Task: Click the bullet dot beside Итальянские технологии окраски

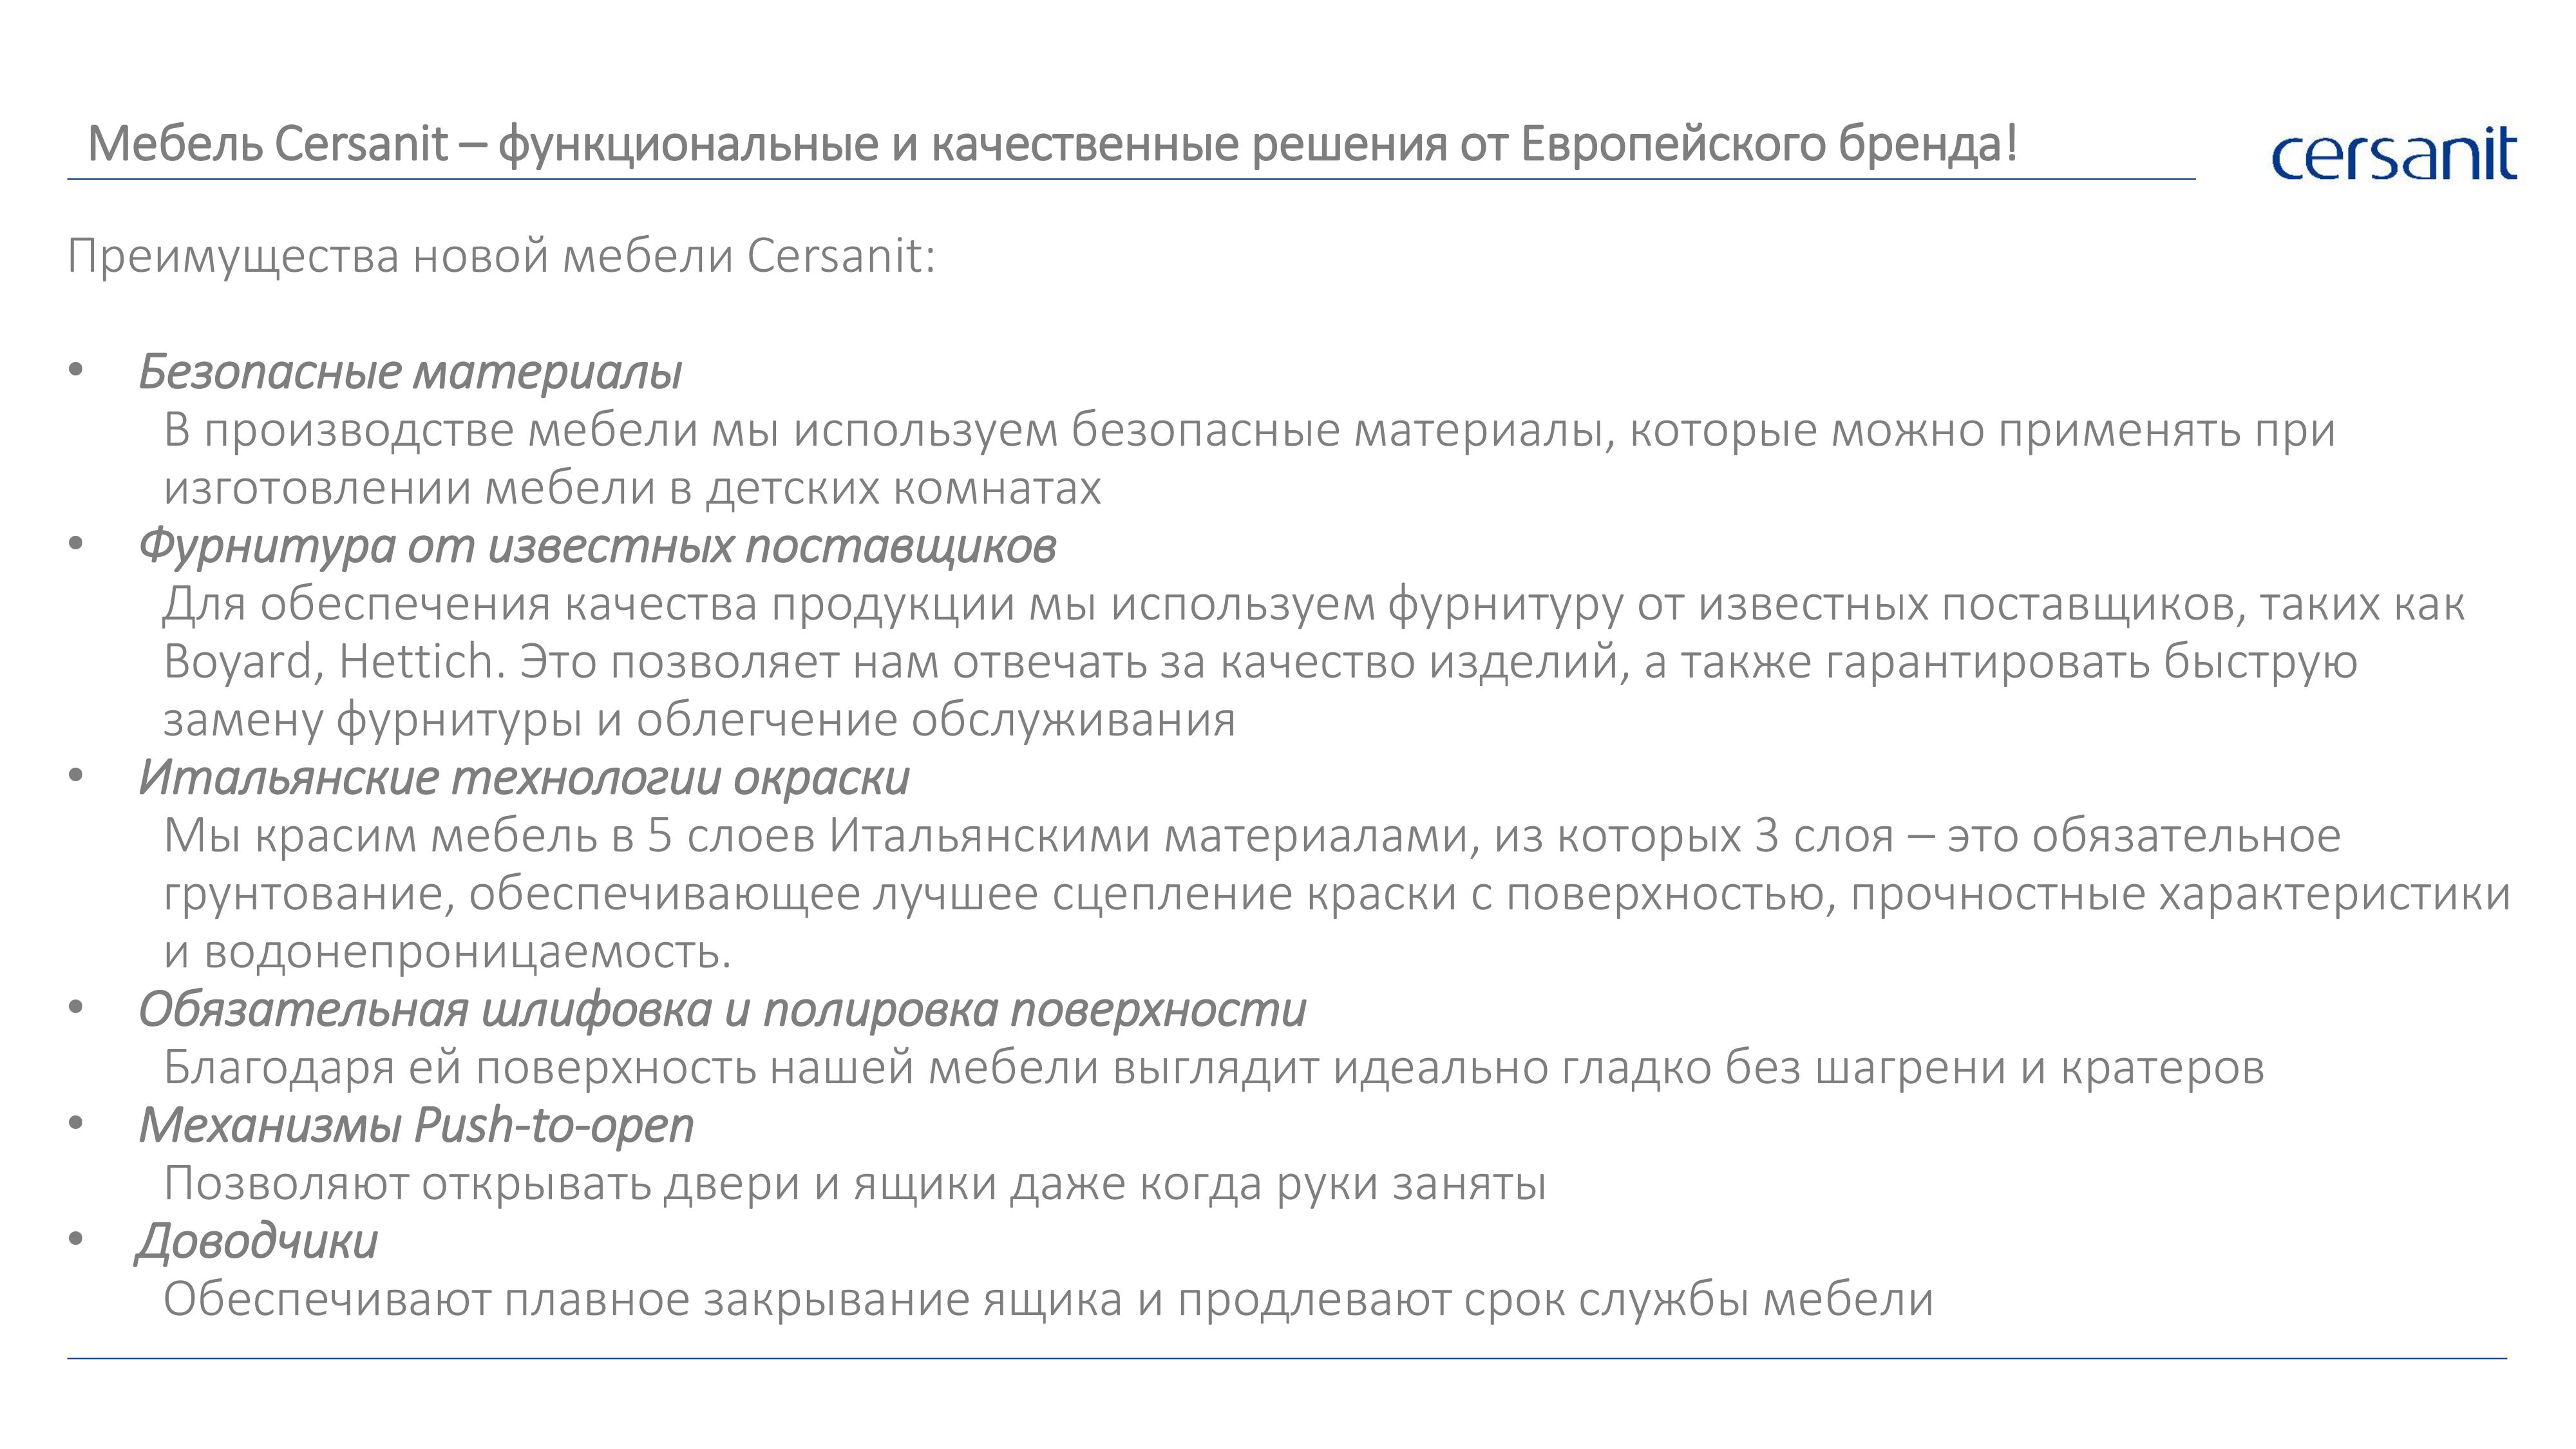Action: (75, 778)
